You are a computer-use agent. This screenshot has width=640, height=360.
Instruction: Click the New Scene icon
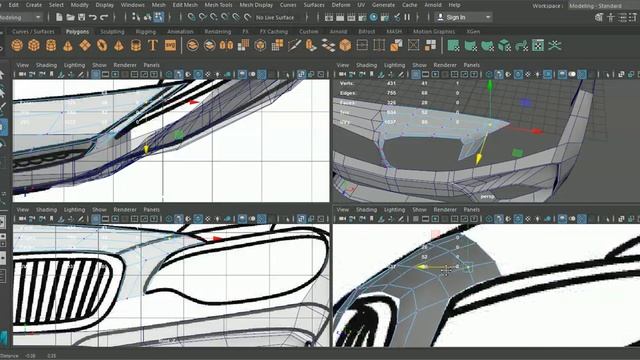point(59,17)
